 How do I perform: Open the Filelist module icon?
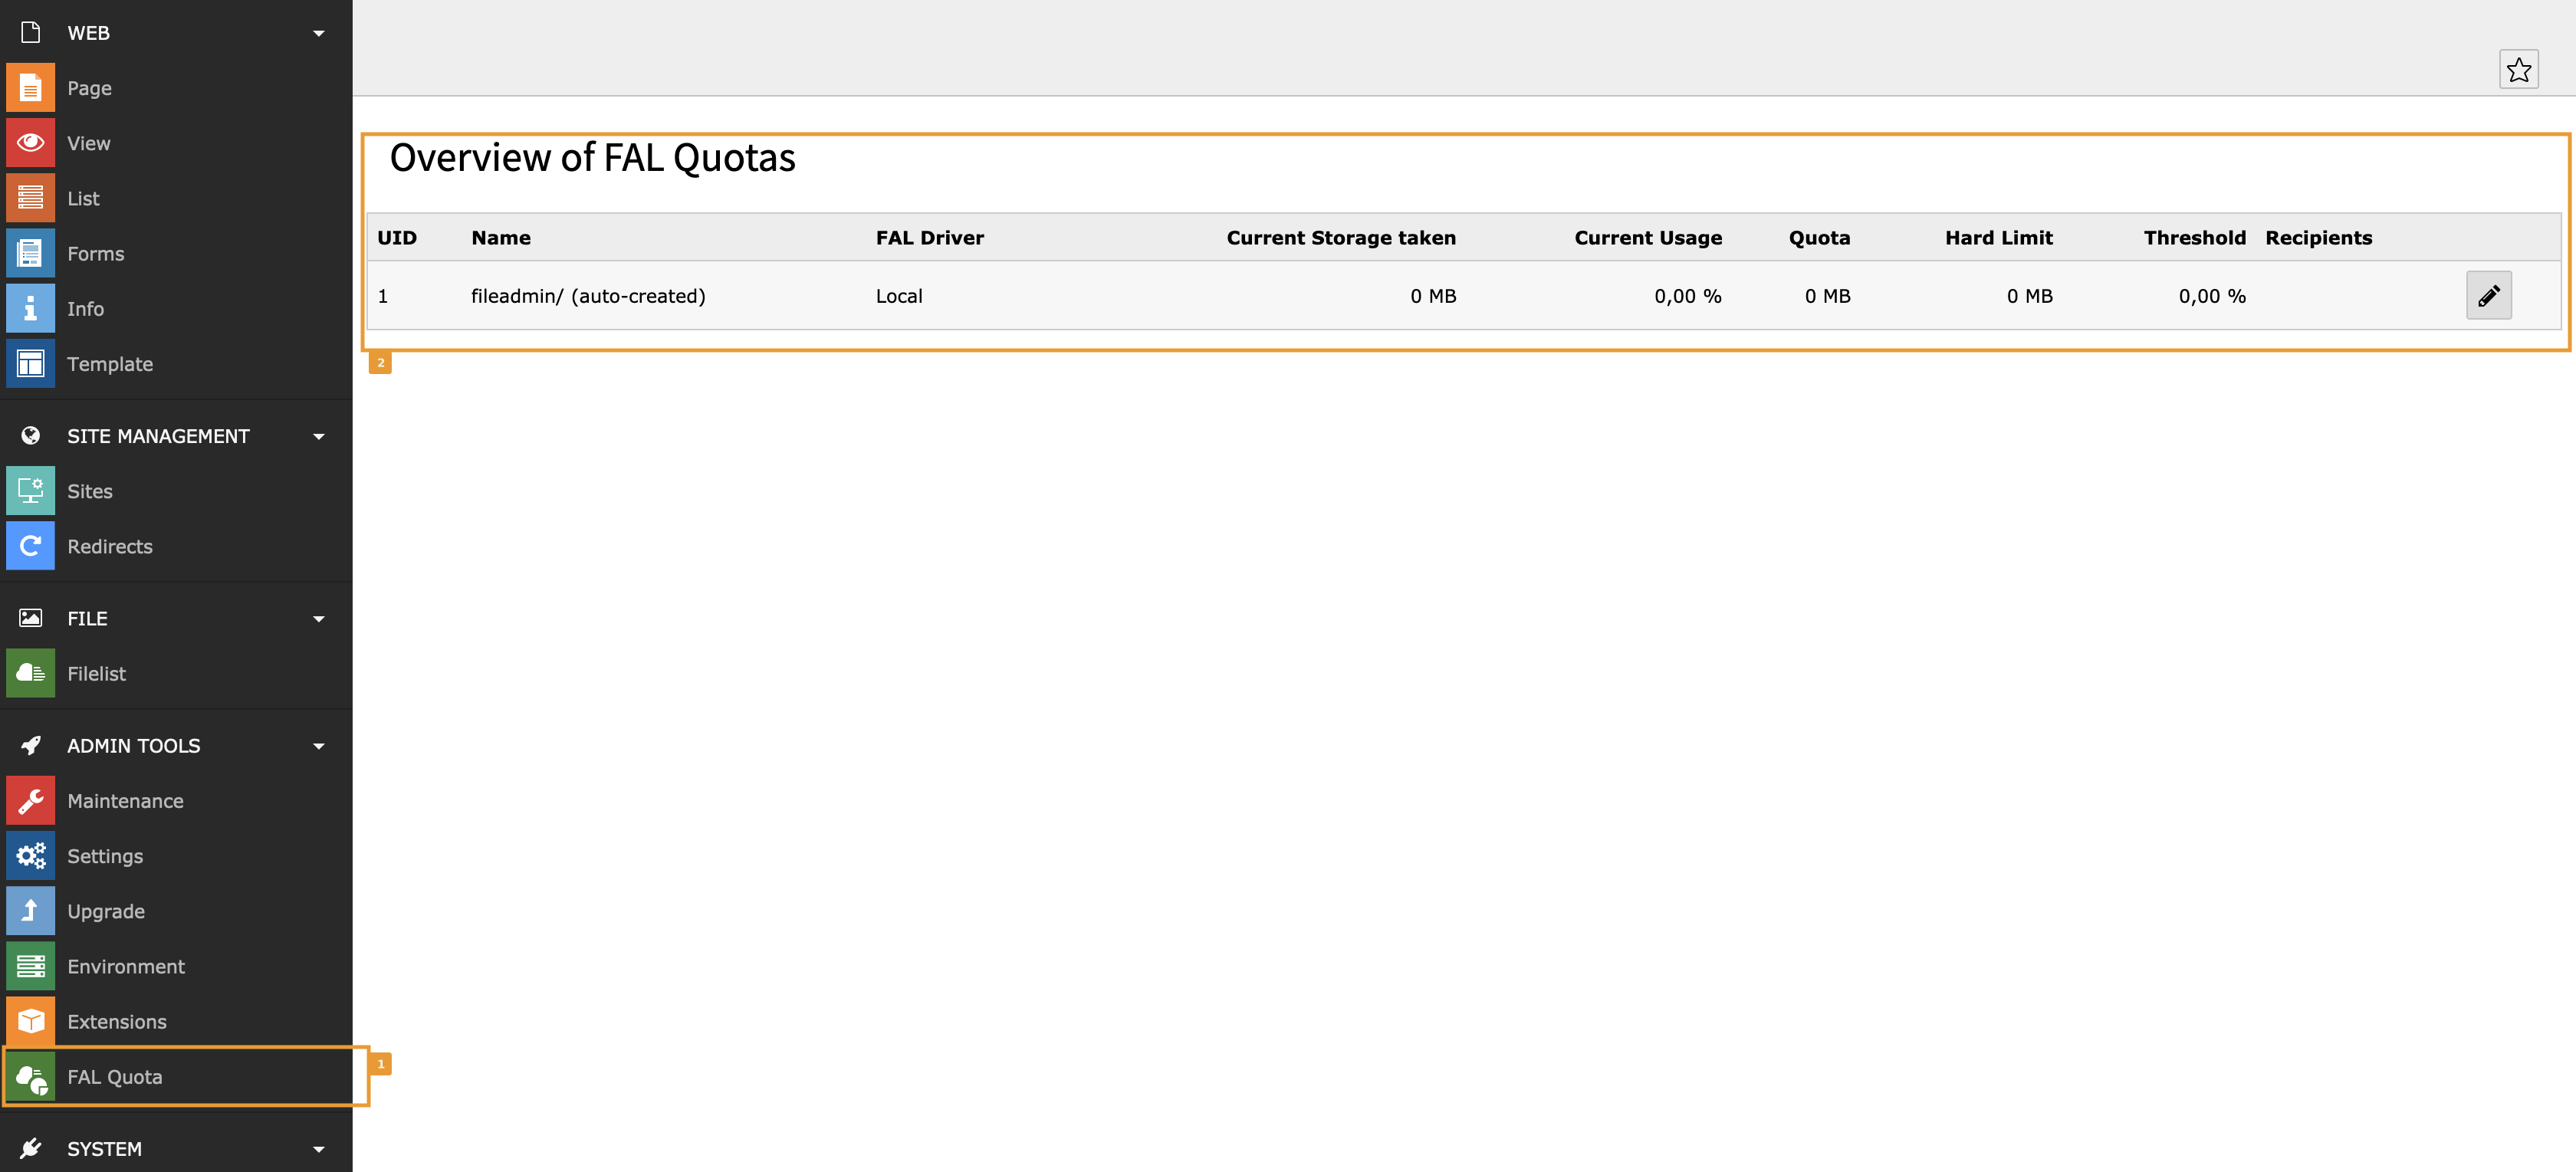pyautogui.click(x=30, y=673)
